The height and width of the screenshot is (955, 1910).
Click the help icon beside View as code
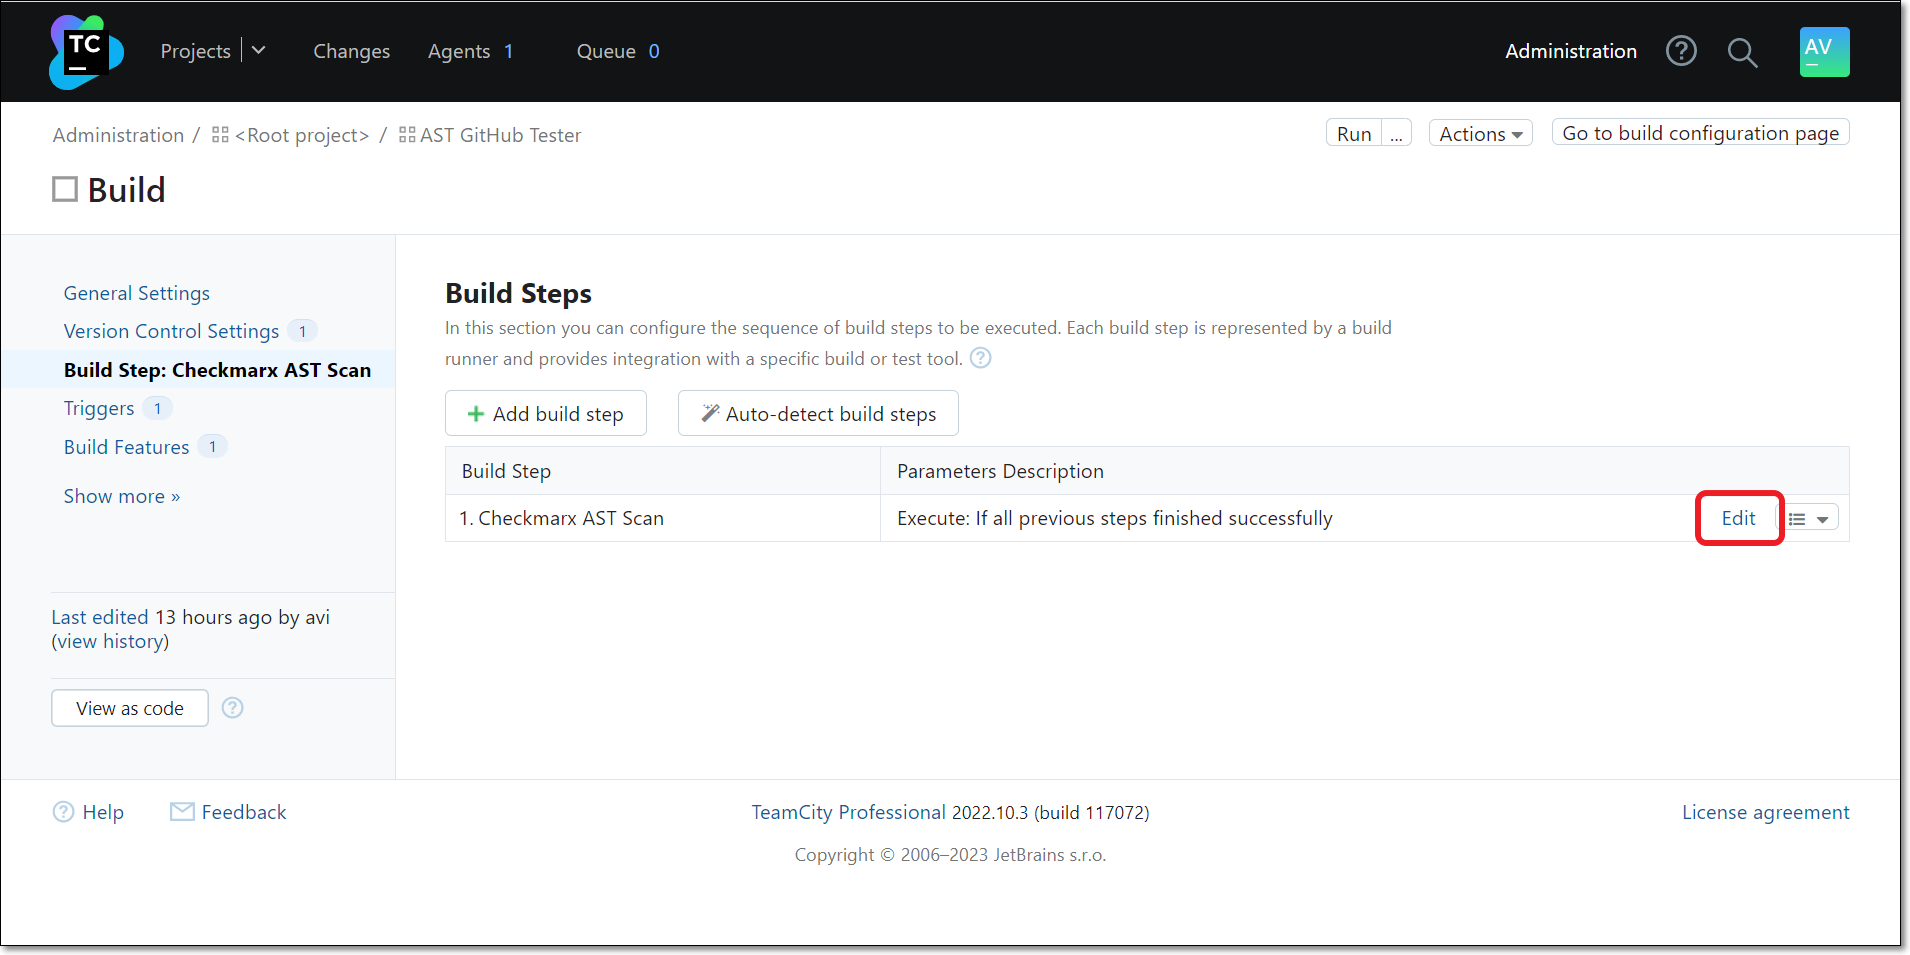[x=233, y=708]
